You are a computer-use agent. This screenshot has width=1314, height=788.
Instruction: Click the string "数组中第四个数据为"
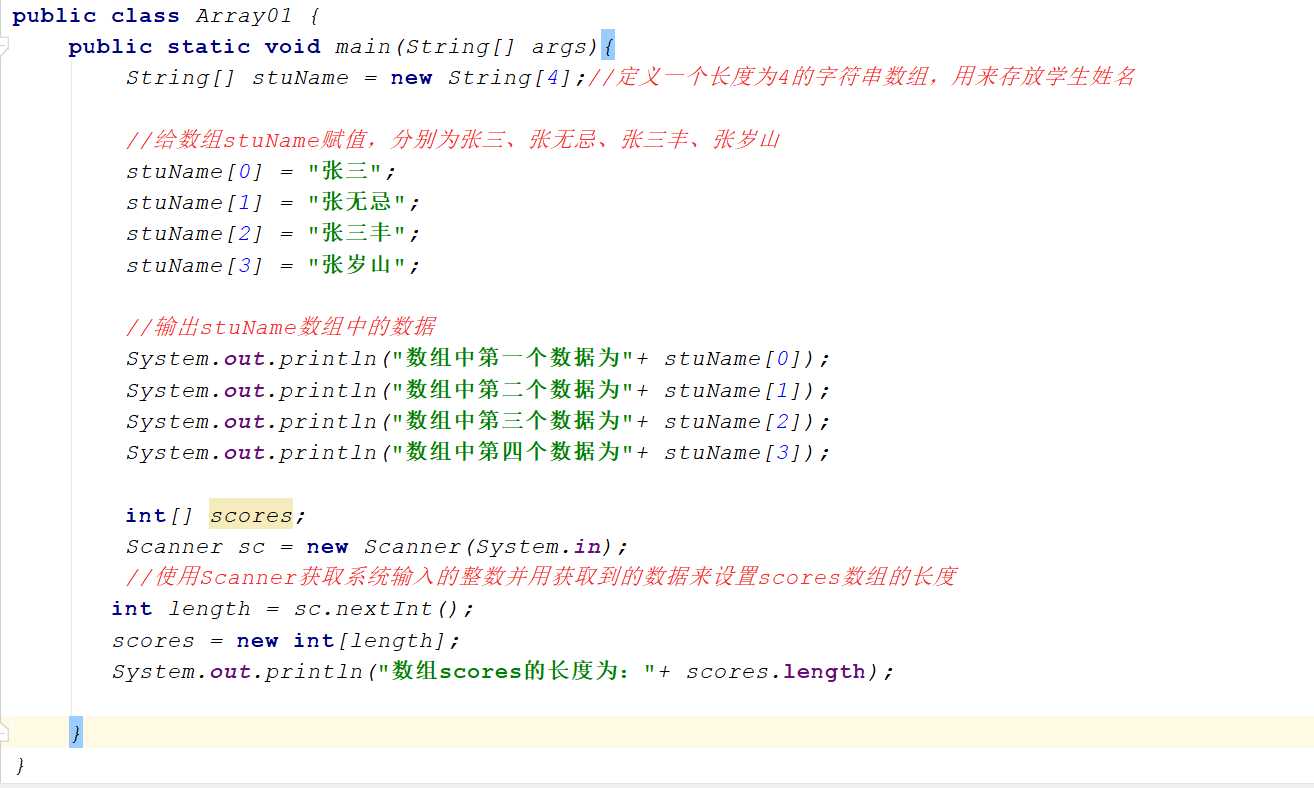514,452
